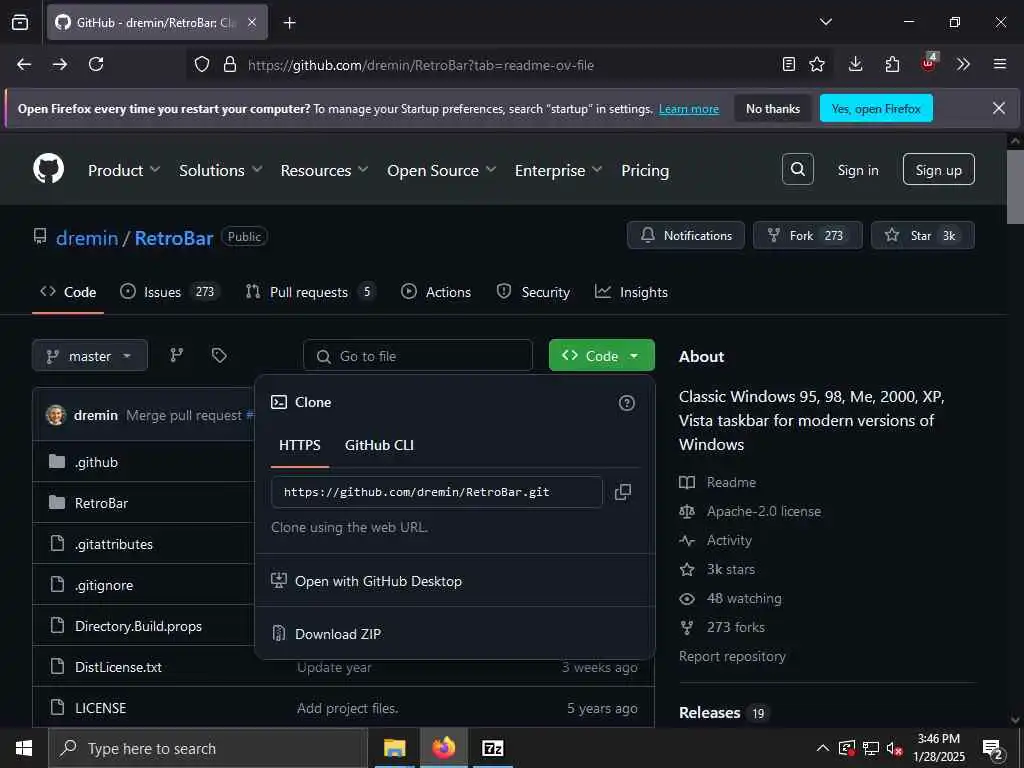Open the Pricing link
This screenshot has width=1024, height=768.
click(645, 170)
